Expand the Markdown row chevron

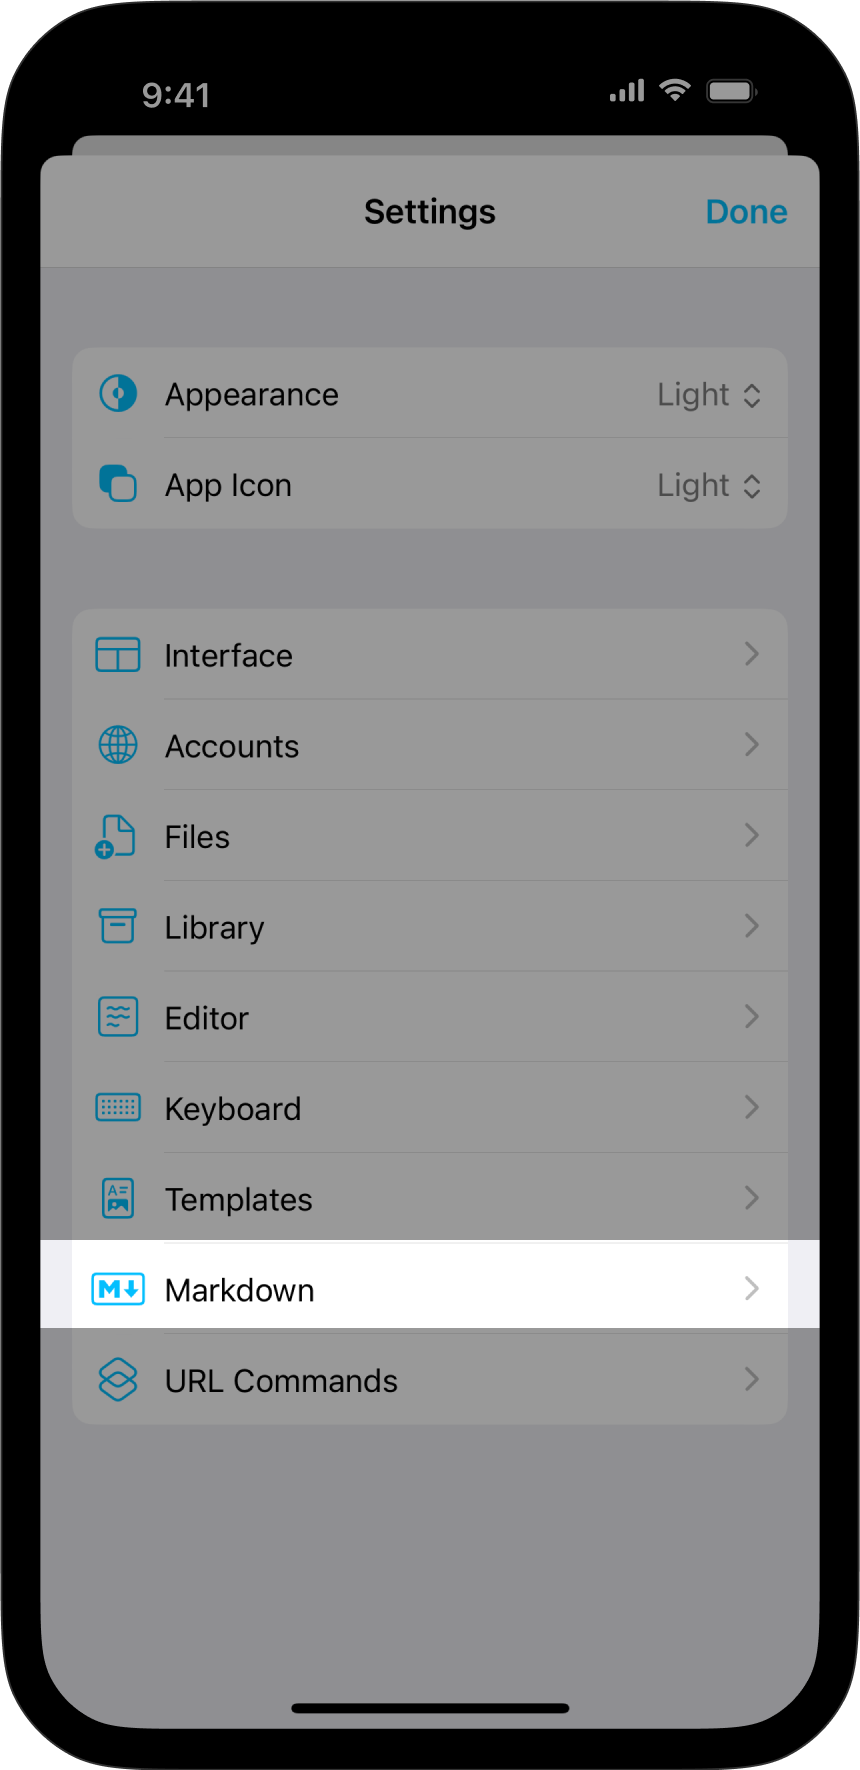click(752, 1288)
